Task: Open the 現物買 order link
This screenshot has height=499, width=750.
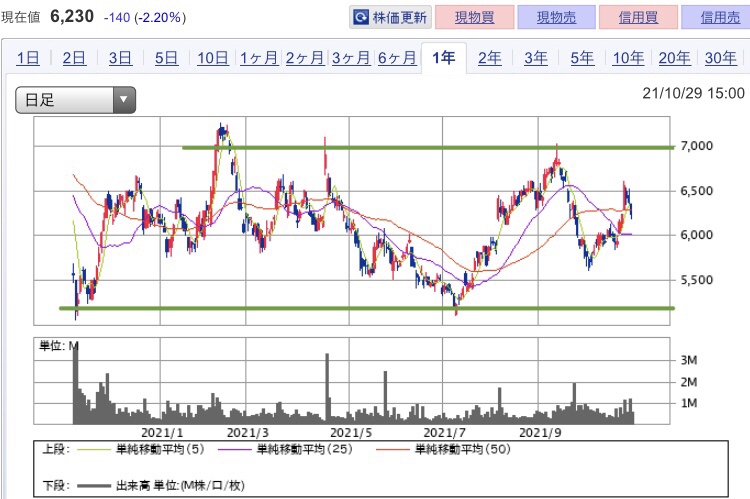Action: coord(474,18)
